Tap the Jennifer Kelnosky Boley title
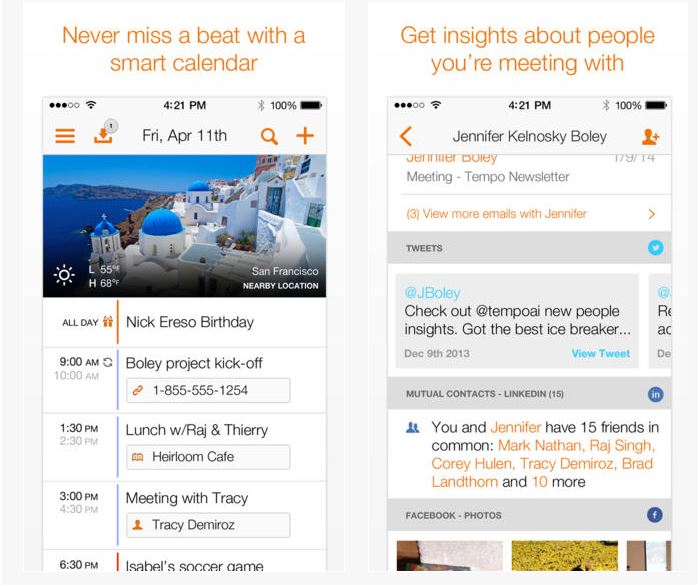698x585 pixels. point(529,136)
